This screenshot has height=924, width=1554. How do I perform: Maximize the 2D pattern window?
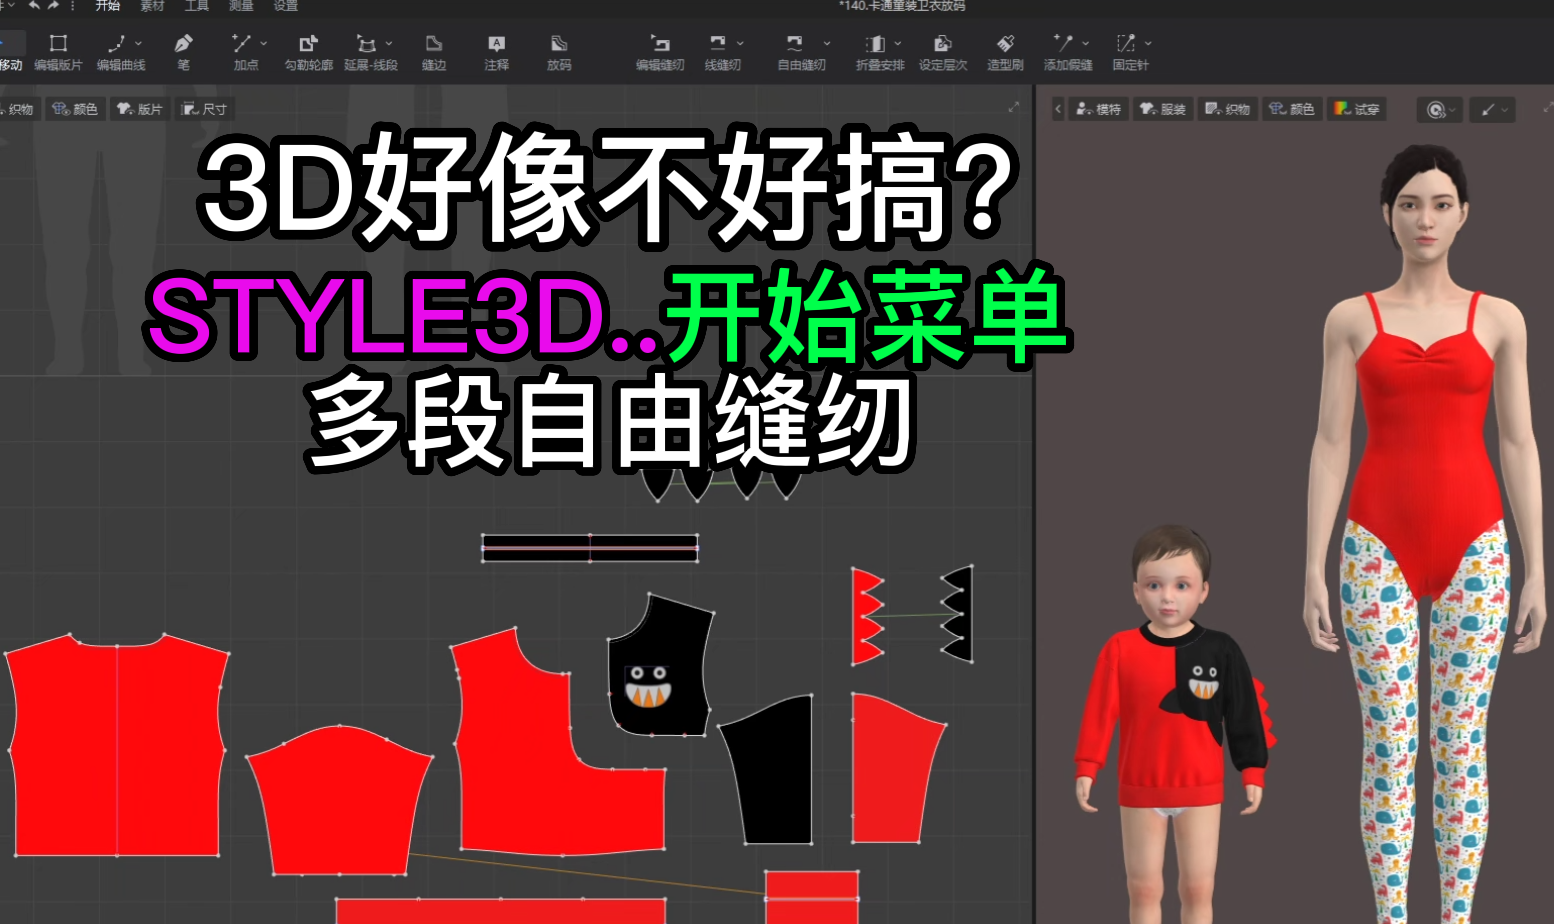pyautogui.click(x=1014, y=107)
